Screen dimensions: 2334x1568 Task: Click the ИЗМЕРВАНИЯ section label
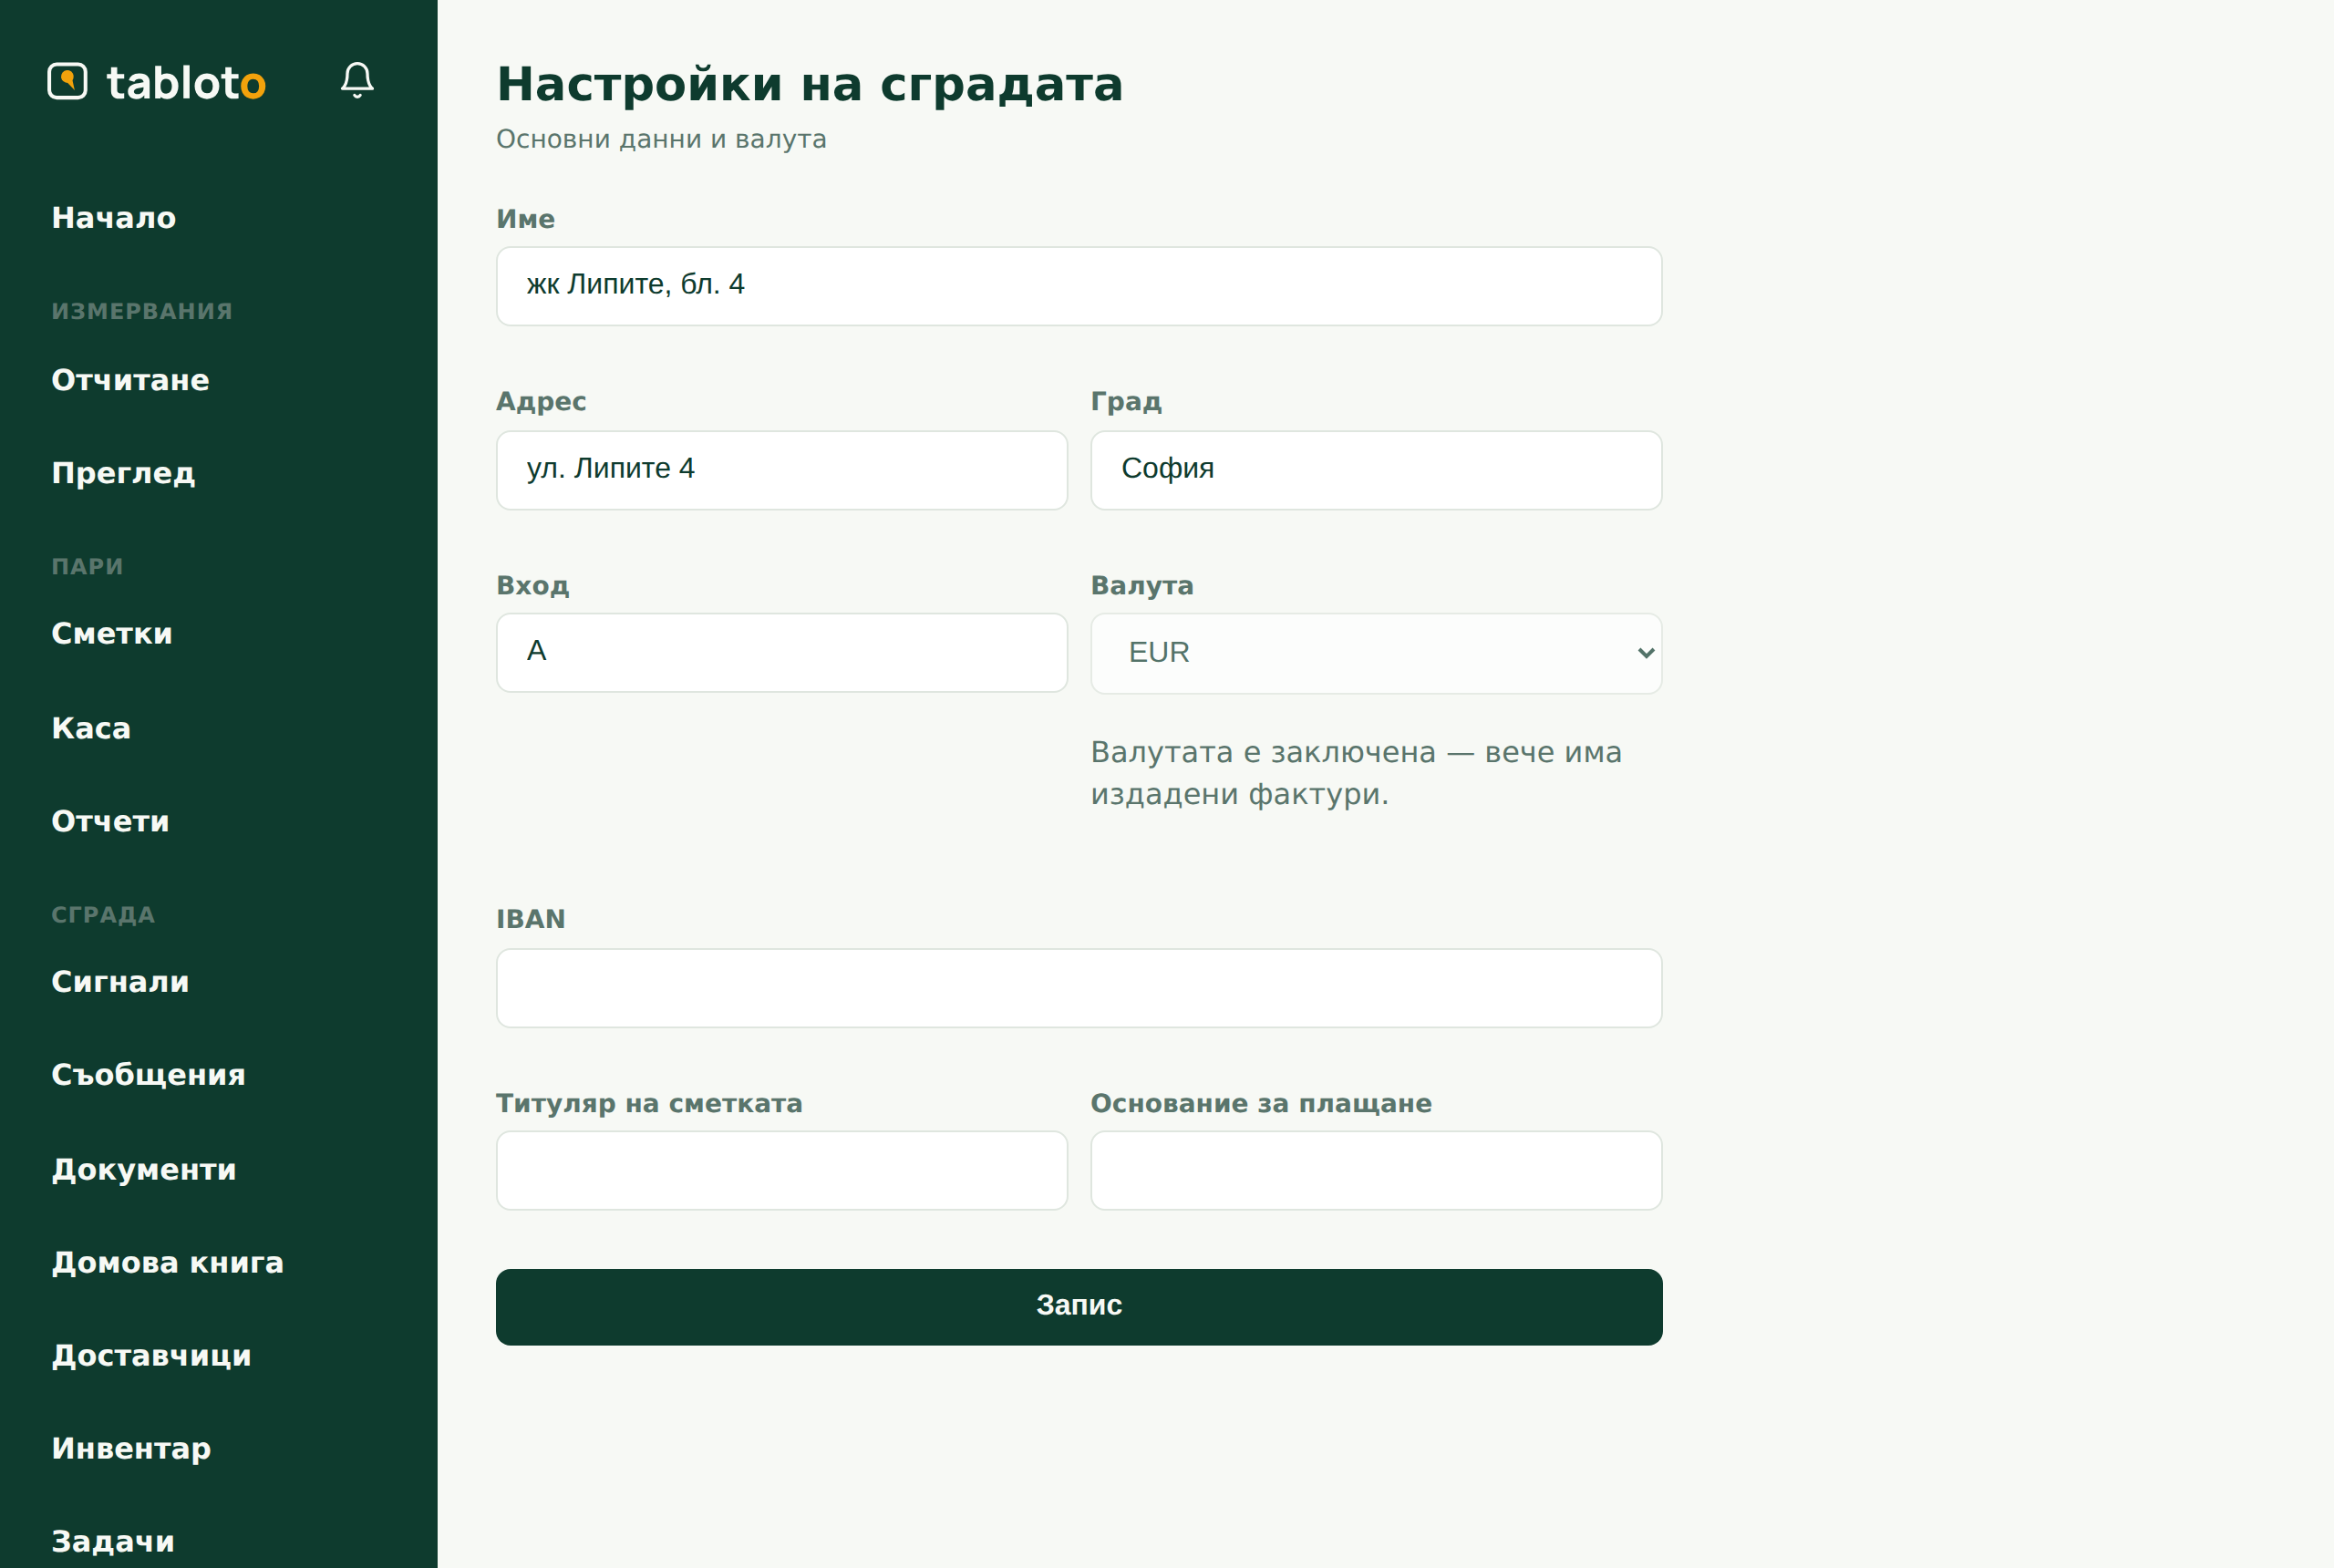(x=142, y=311)
